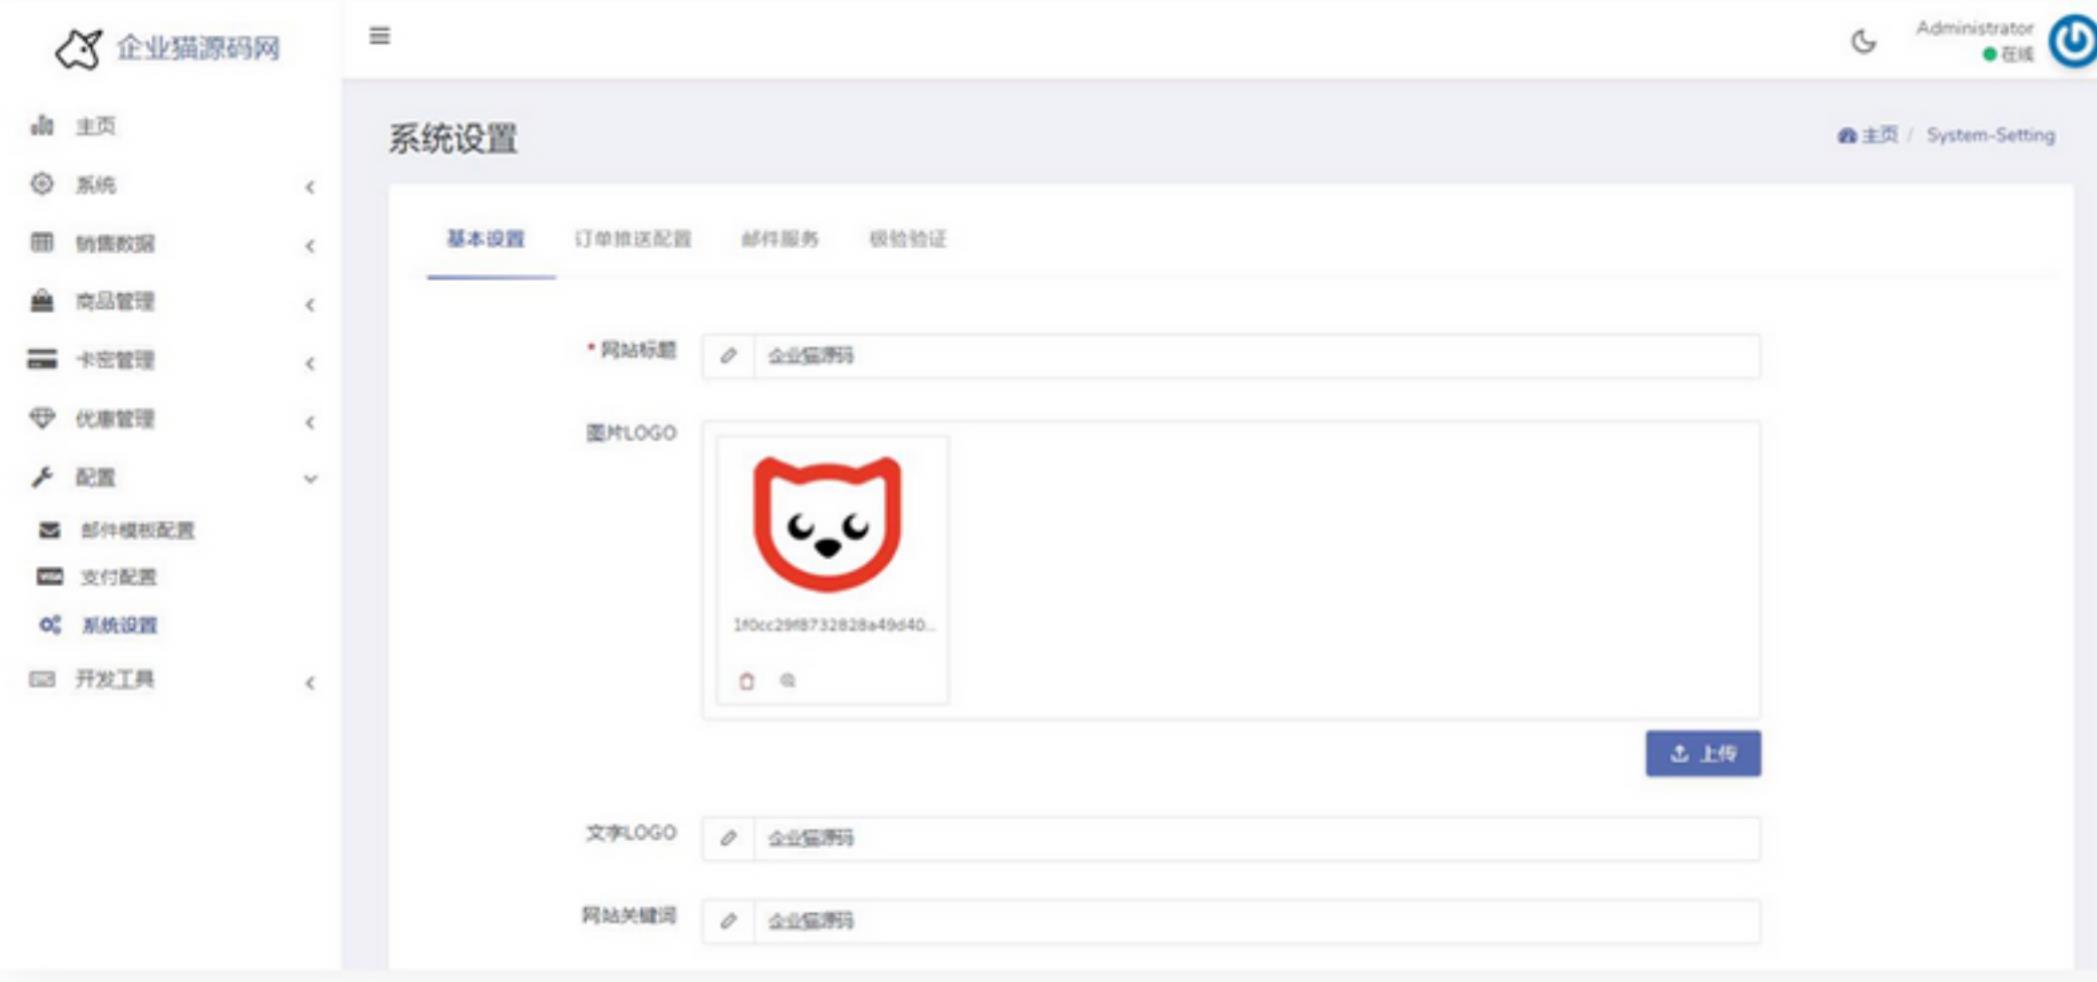
Task: Click the 上传 upload button
Action: (x=1703, y=753)
